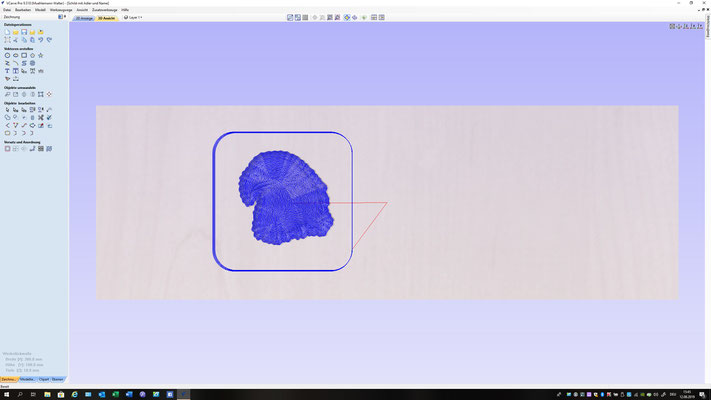The image size is (711, 400).
Task: Open the Move Selected Objects tool
Action: (x=7, y=94)
